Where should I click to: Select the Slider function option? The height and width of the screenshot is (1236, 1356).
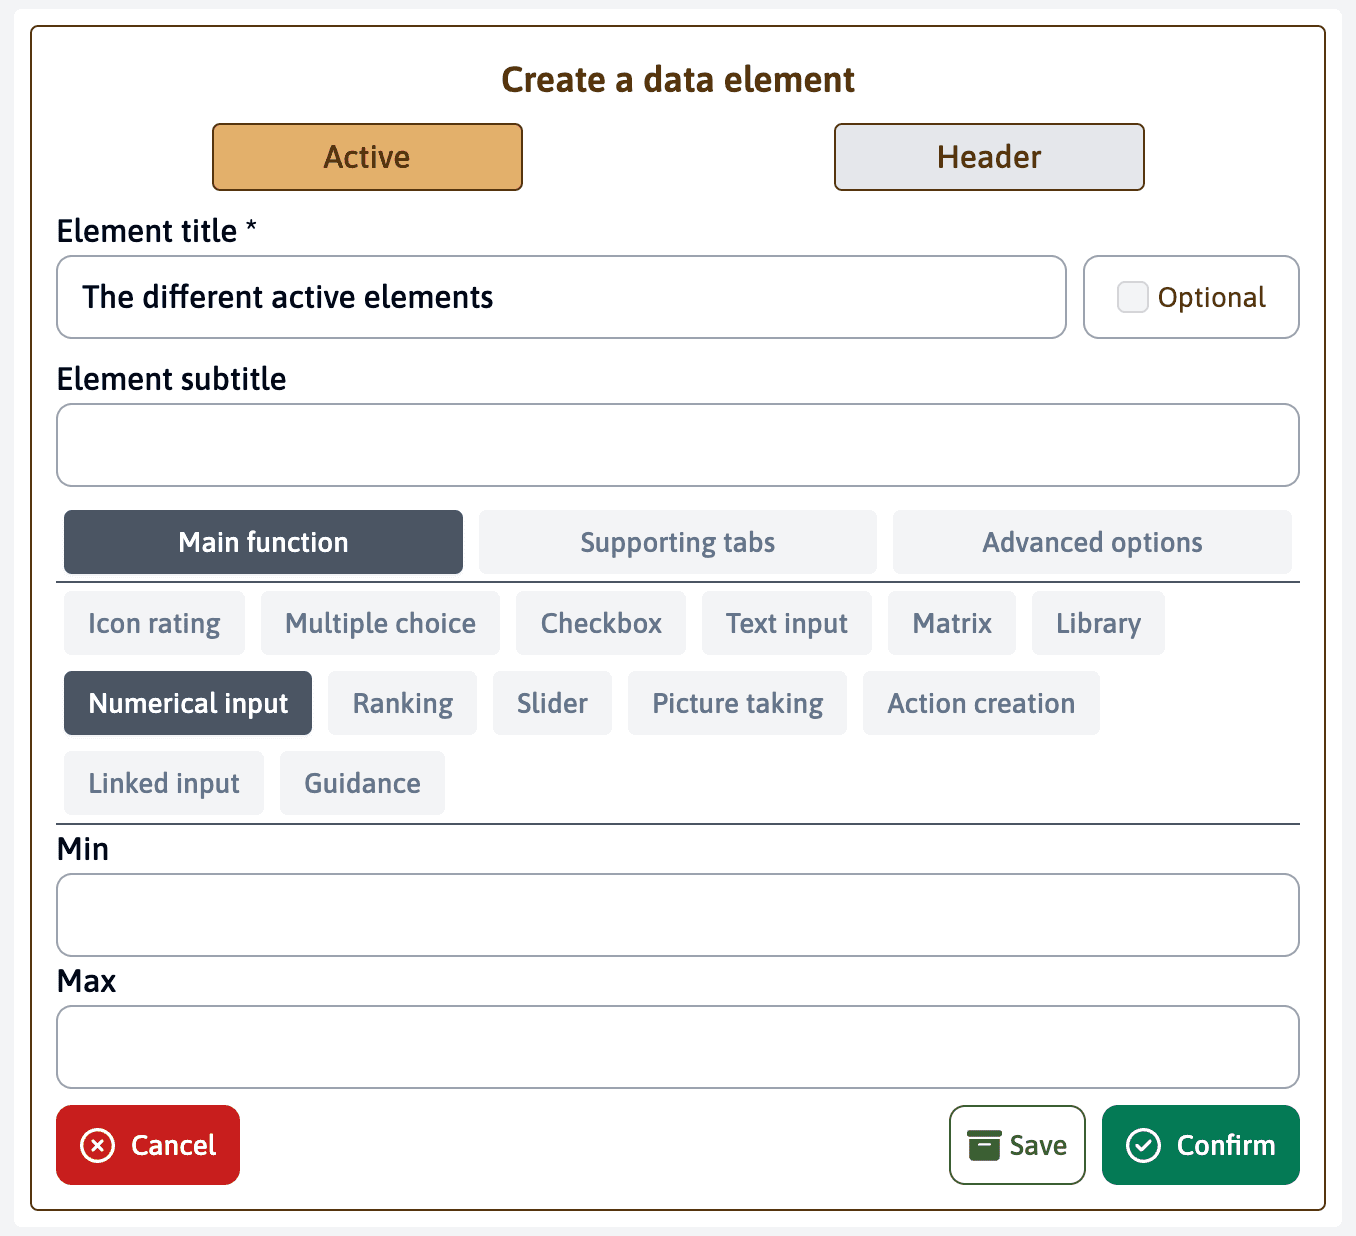pos(552,703)
